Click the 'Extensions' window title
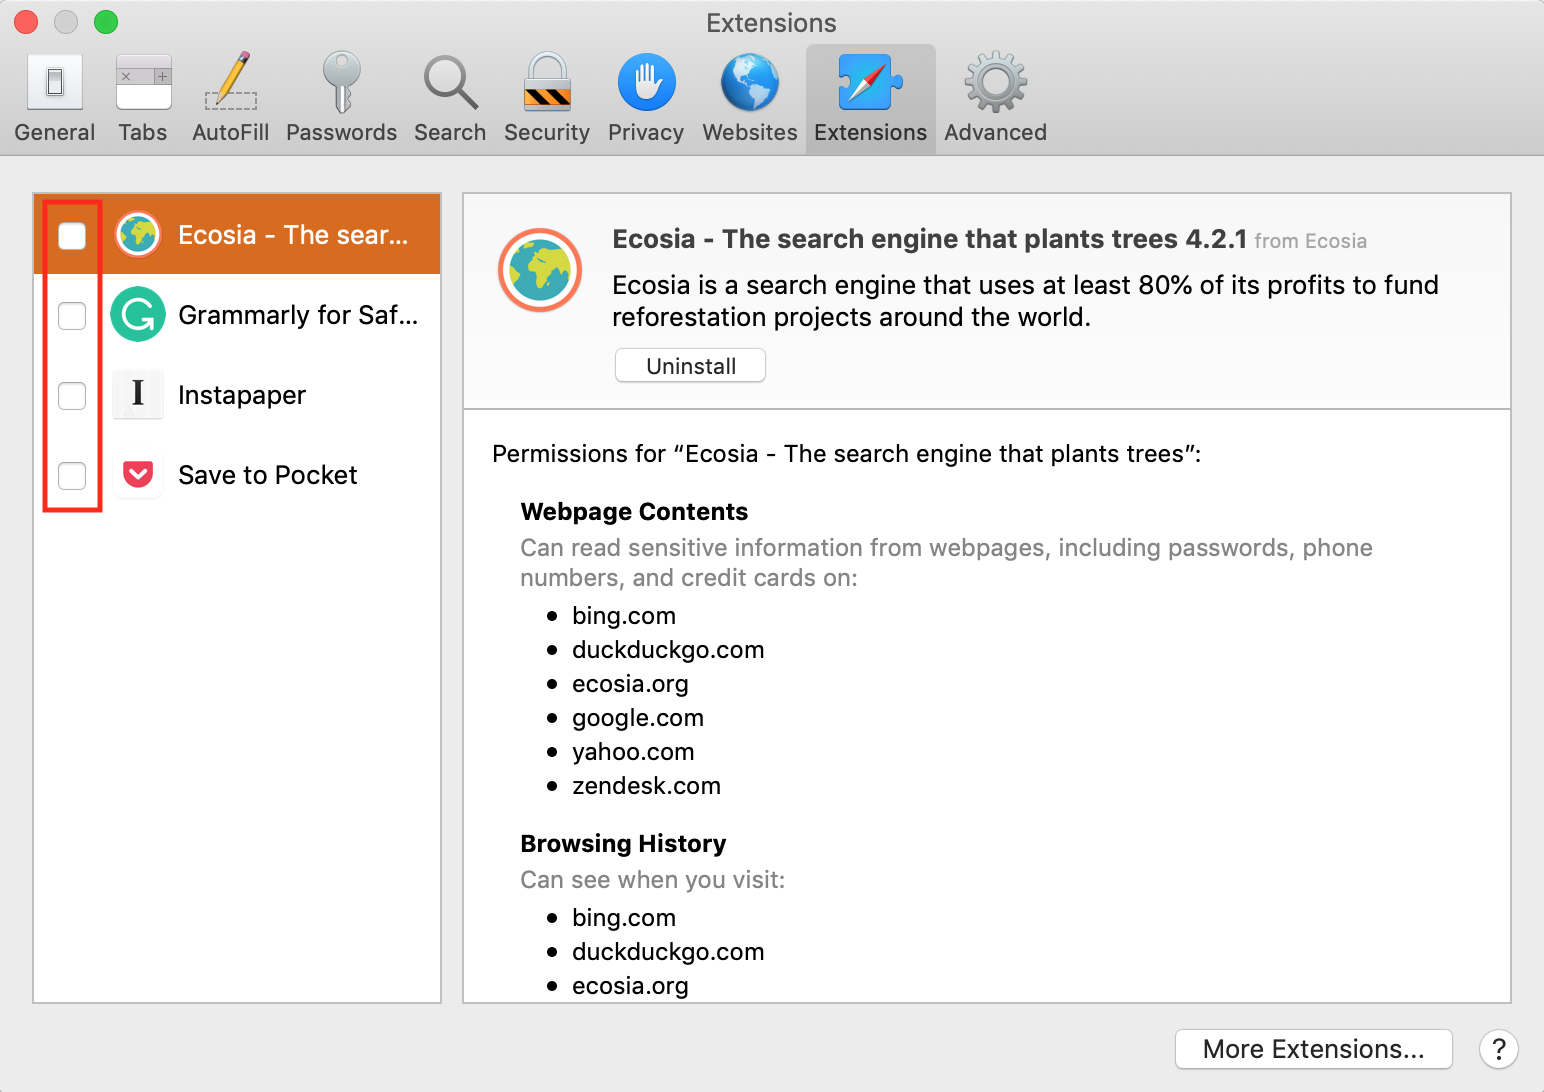The height and width of the screenshot is (1092, 1544). 771,23
